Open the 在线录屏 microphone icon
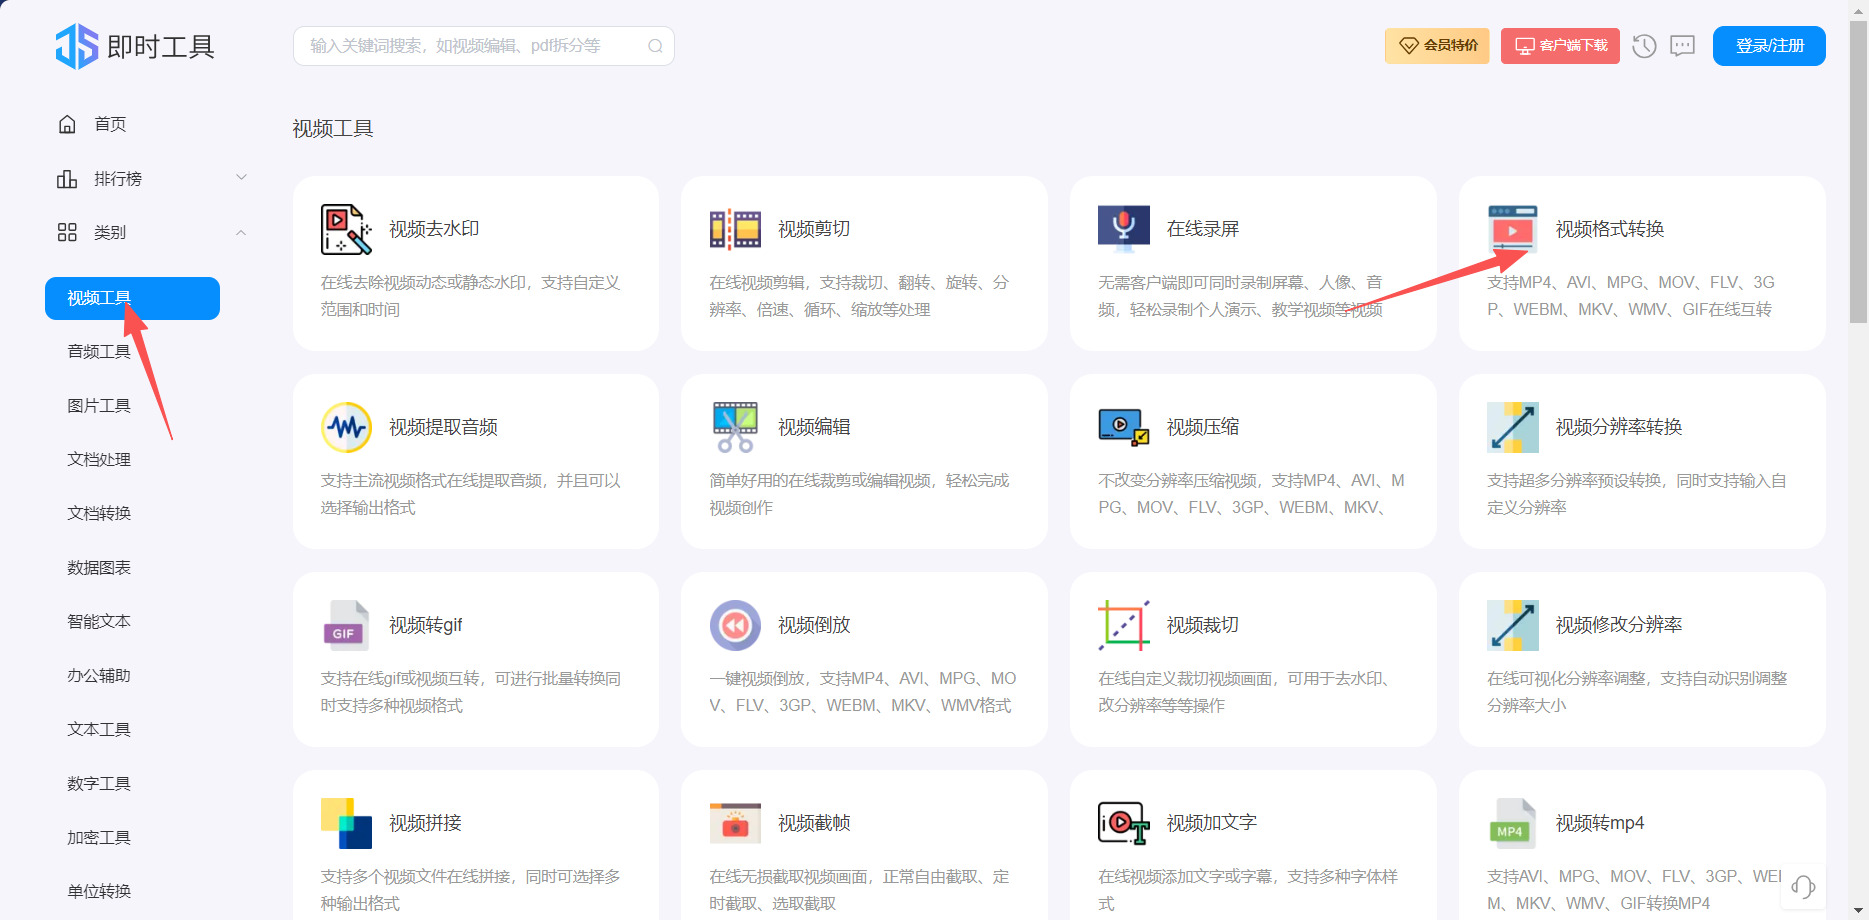 tap(1124, 227)
